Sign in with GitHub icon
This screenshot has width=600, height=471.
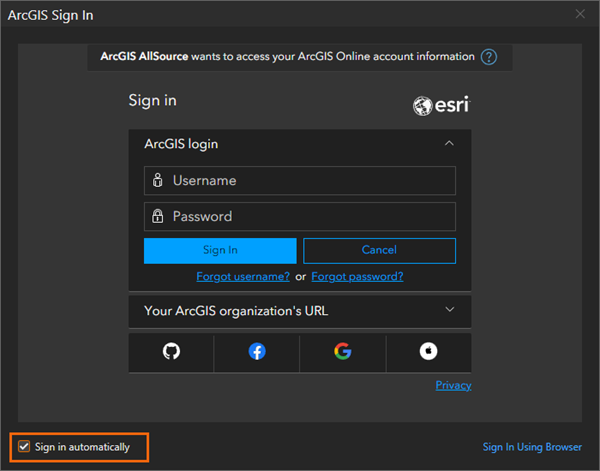click(x=171, y=351)
